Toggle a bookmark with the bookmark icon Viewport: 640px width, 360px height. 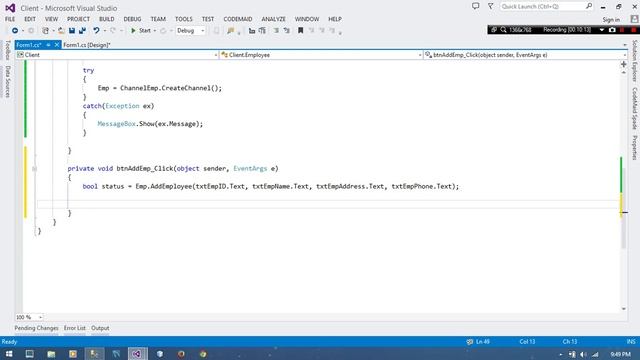(x=300, y=31)
